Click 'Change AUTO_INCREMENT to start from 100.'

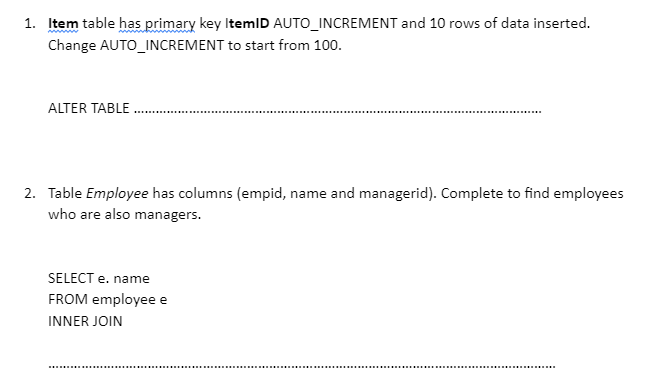click(x=195, y=45)
